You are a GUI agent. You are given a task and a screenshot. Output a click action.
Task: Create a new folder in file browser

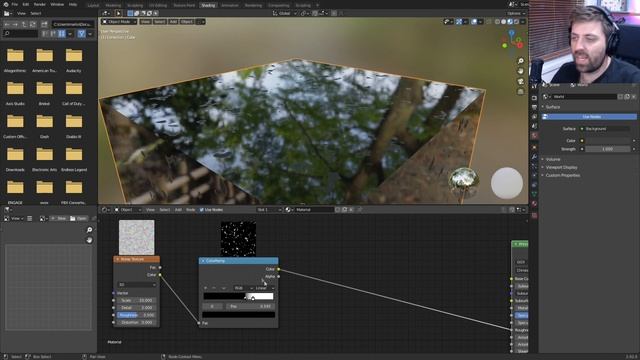tap(44, 24)
